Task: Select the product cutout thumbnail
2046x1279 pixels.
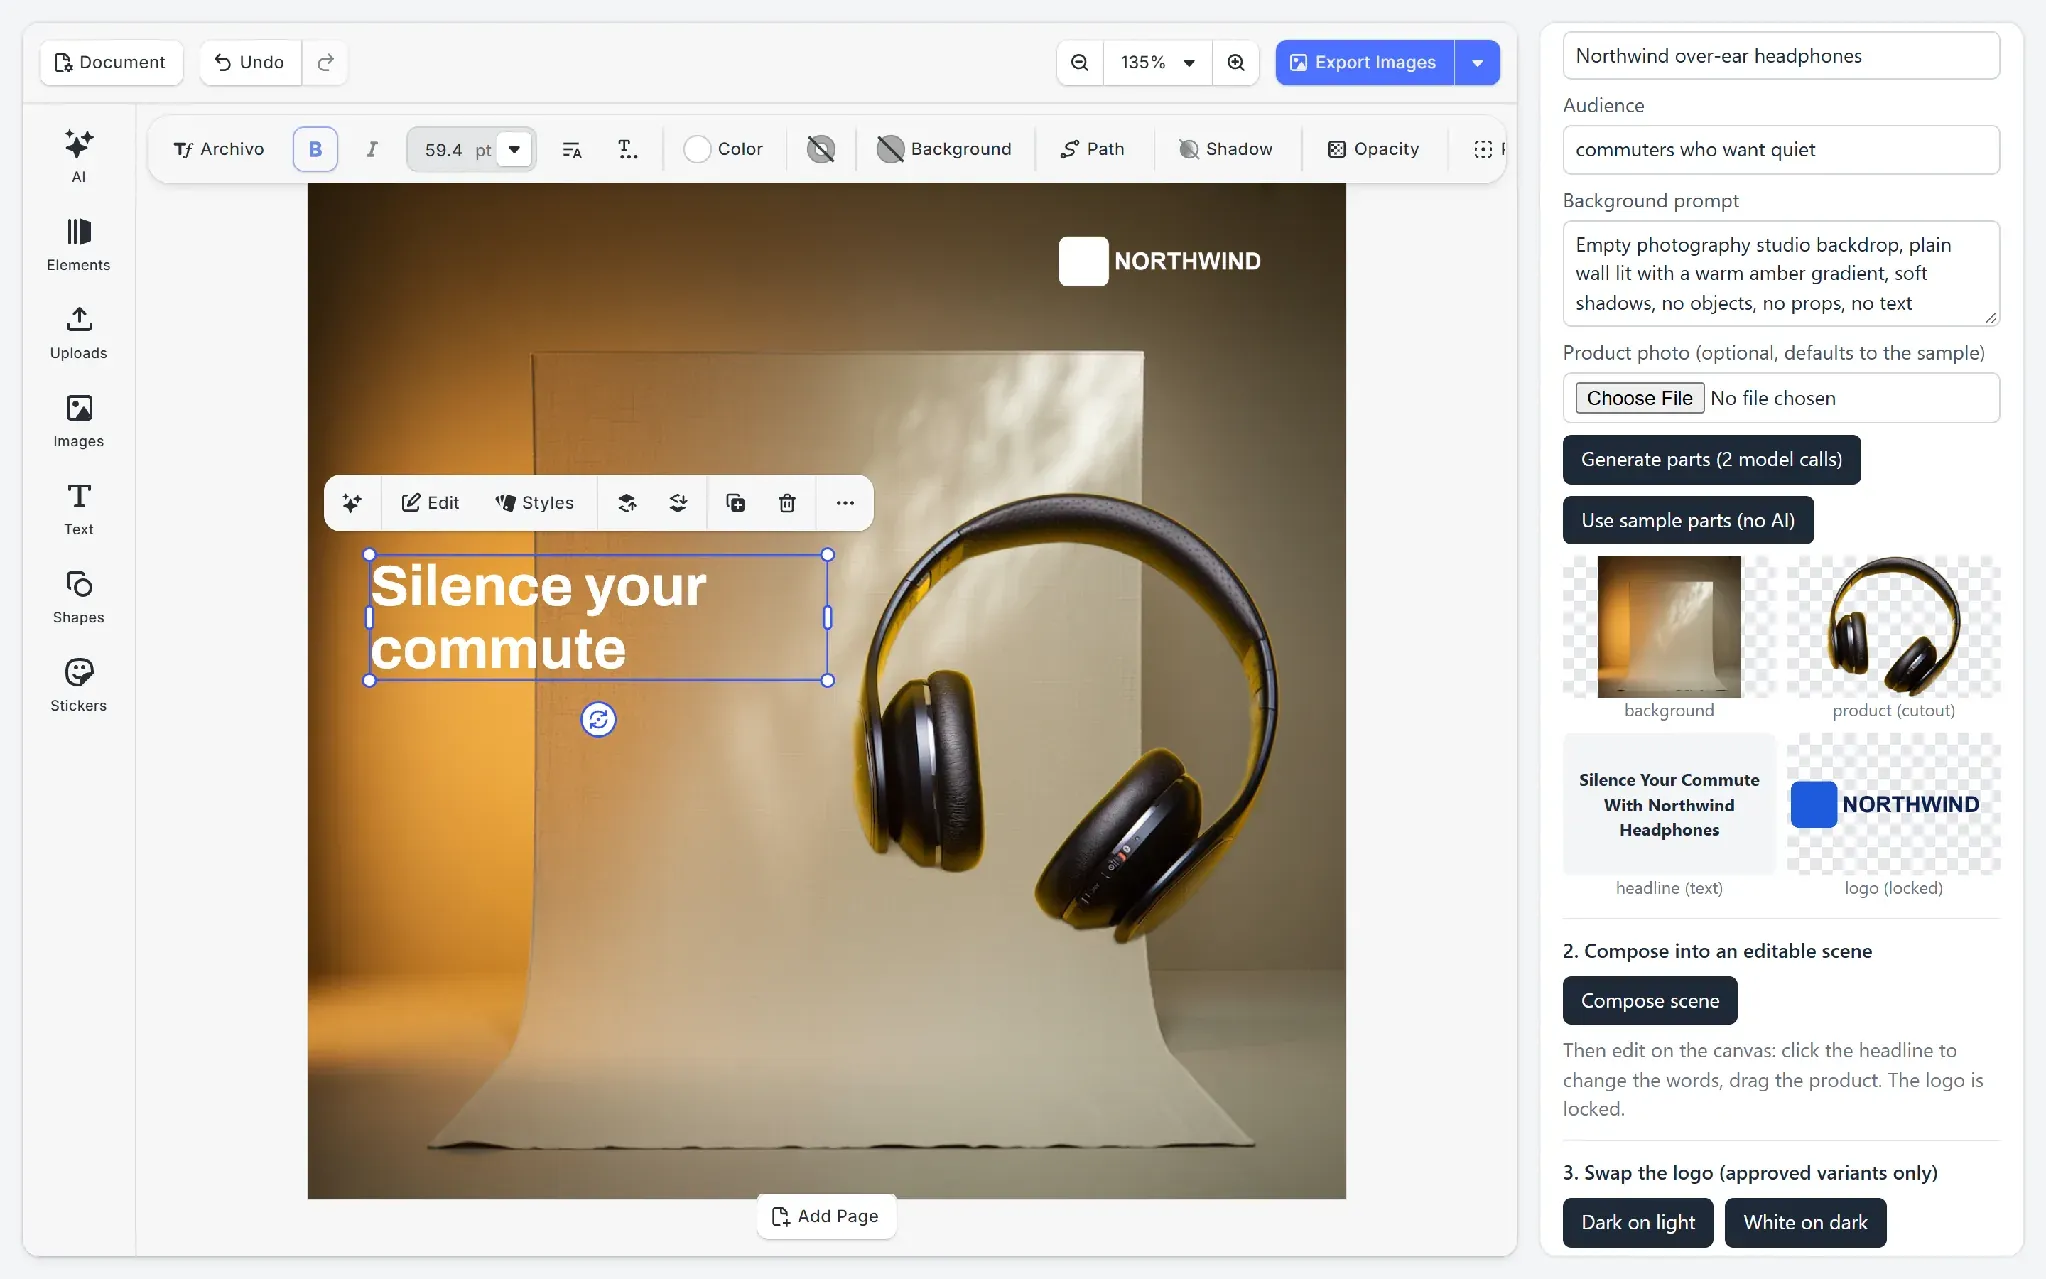Action: pos(1893,627)
